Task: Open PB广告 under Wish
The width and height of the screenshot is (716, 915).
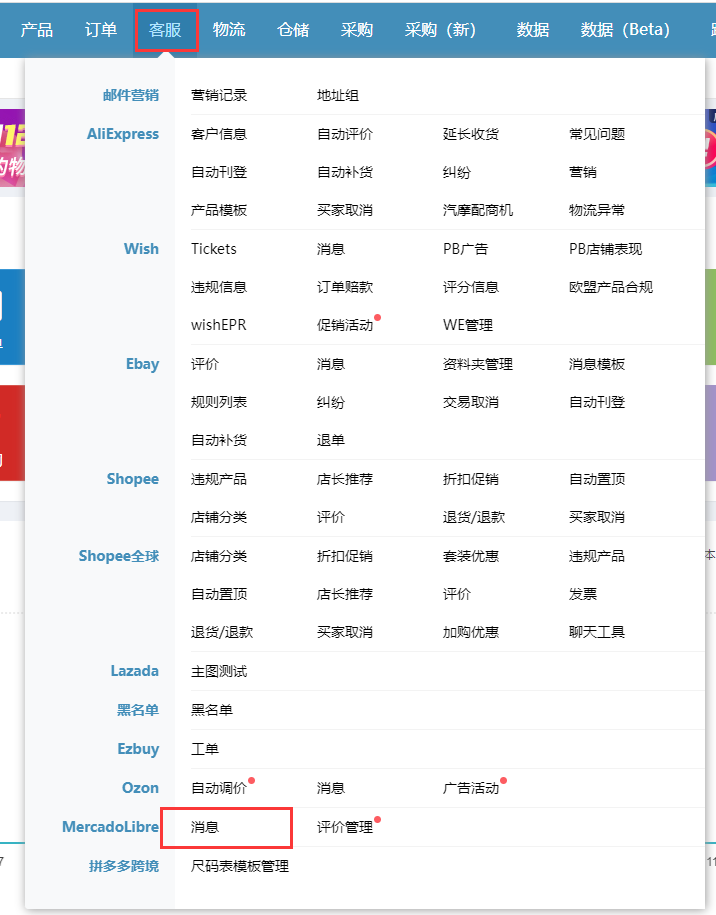Action: point(465,249)
